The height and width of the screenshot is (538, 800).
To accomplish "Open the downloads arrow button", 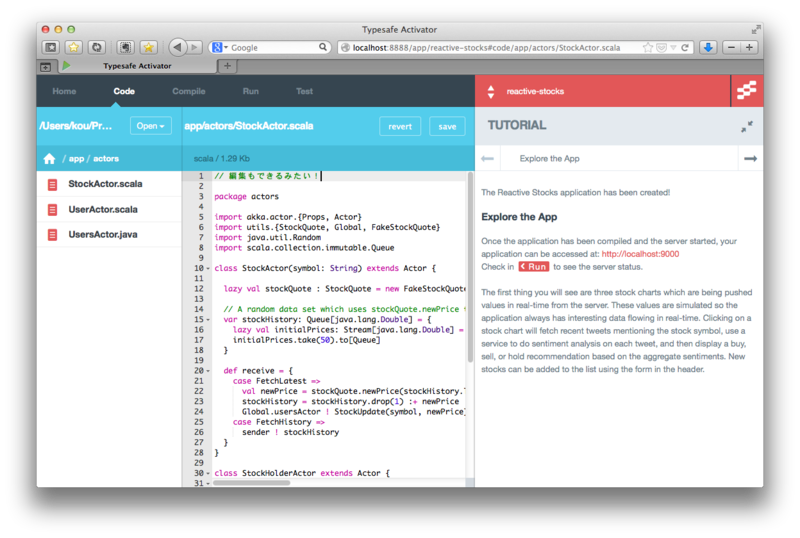I will (x=708, y=47).
